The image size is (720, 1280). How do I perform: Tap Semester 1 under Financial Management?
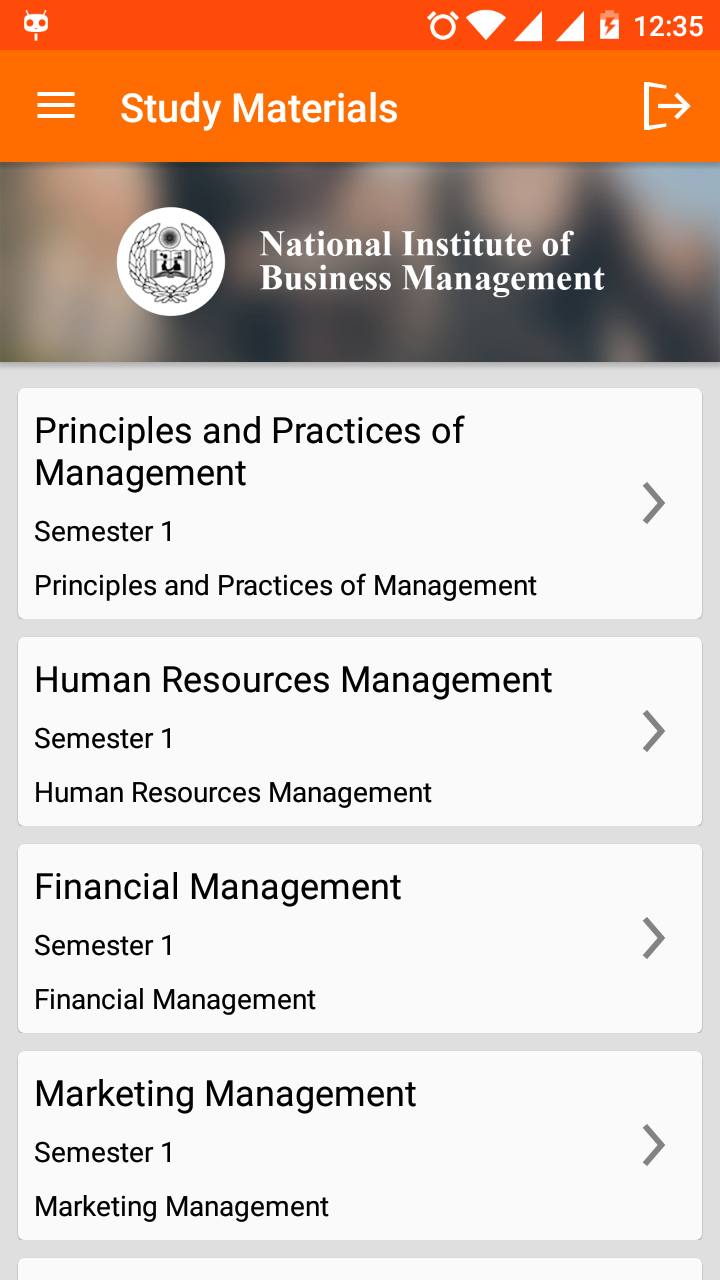coord(104,945)
